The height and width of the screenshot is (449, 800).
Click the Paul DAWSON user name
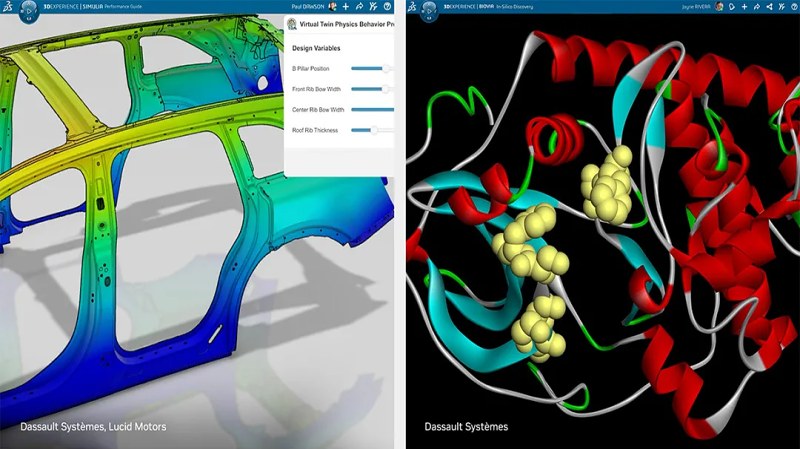pyautogui.click(x=308, y=7)
